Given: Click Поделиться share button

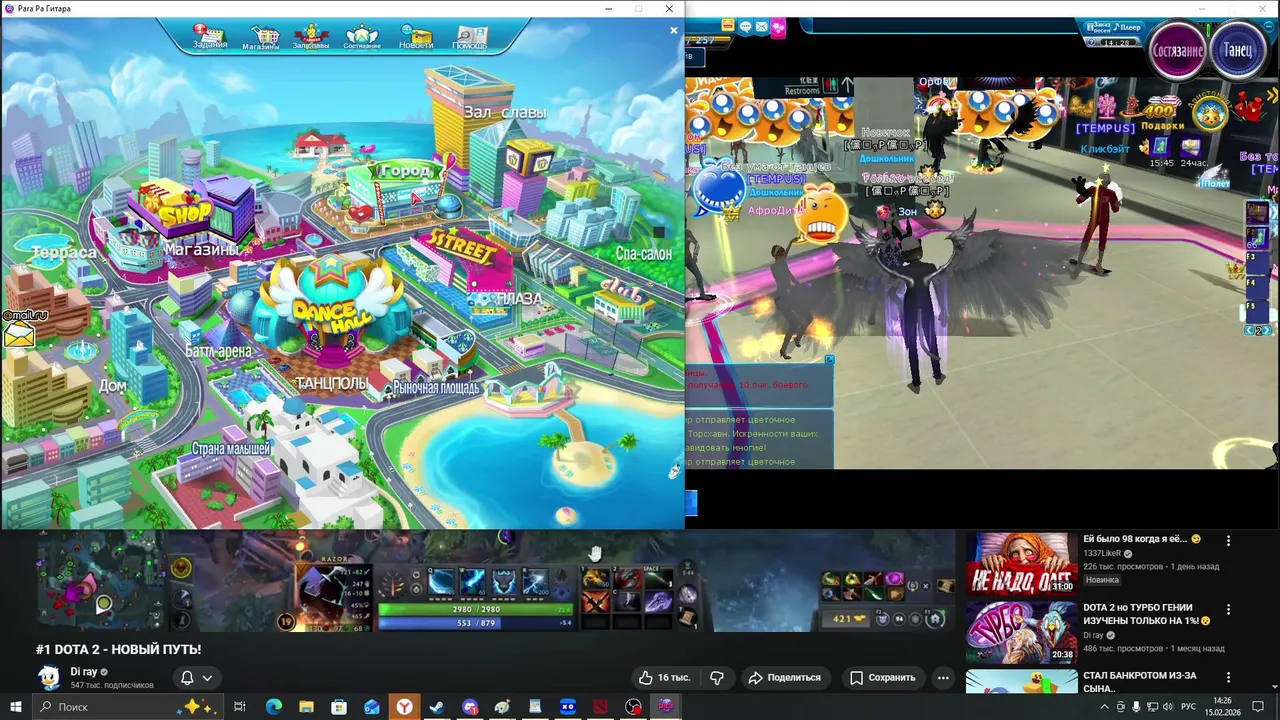Looking at the screenshot, I should coord(784,677).
